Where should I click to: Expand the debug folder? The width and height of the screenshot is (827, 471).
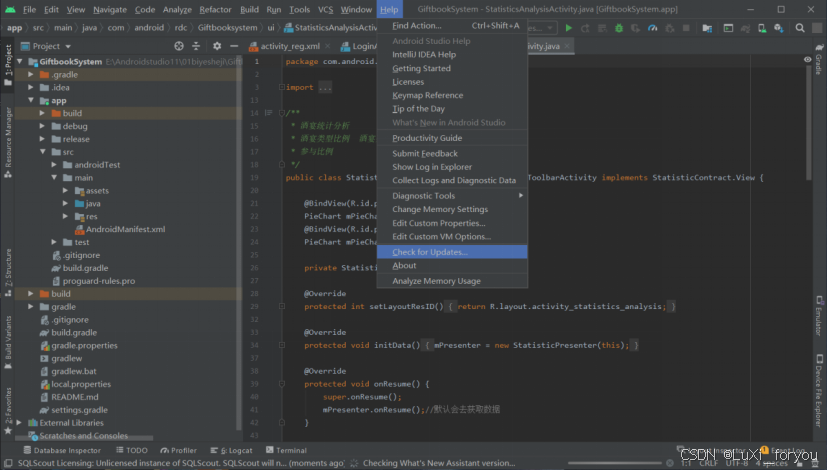(x=42, y=126)
